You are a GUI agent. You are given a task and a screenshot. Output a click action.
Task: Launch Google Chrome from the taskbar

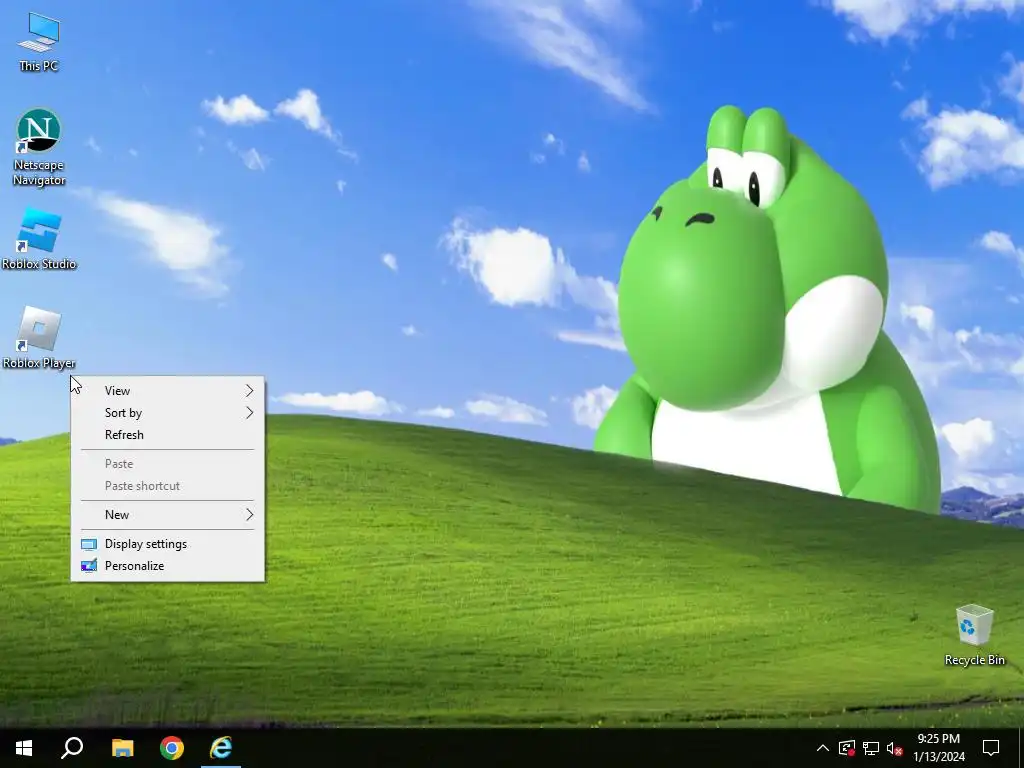[172, 748]
